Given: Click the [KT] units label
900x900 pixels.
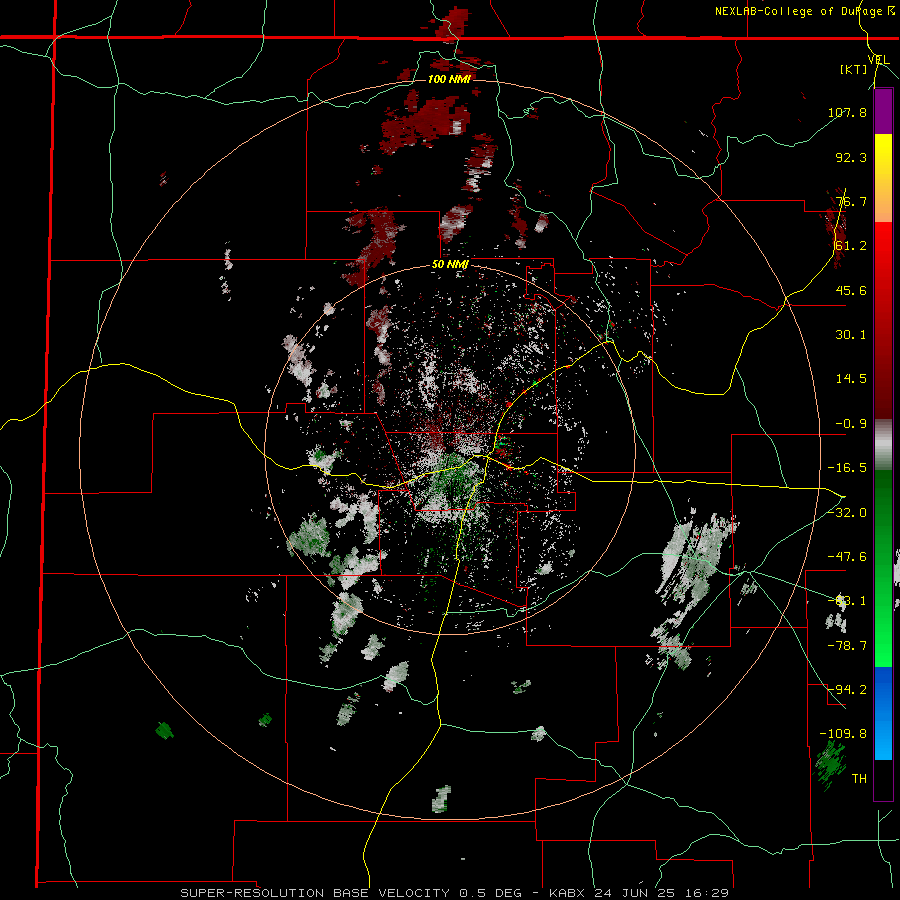Looking at the screenshot, I should click(853, 69).
